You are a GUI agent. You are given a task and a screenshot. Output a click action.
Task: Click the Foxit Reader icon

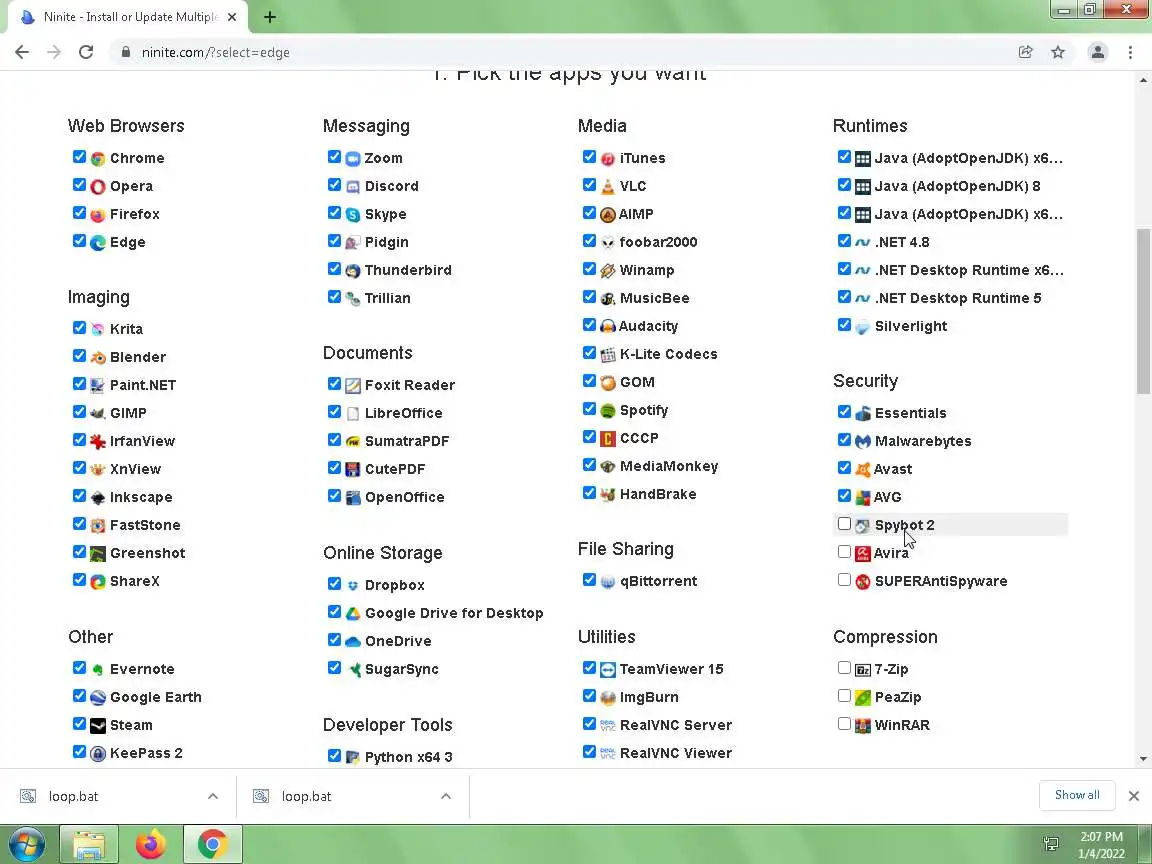point(353,386)
